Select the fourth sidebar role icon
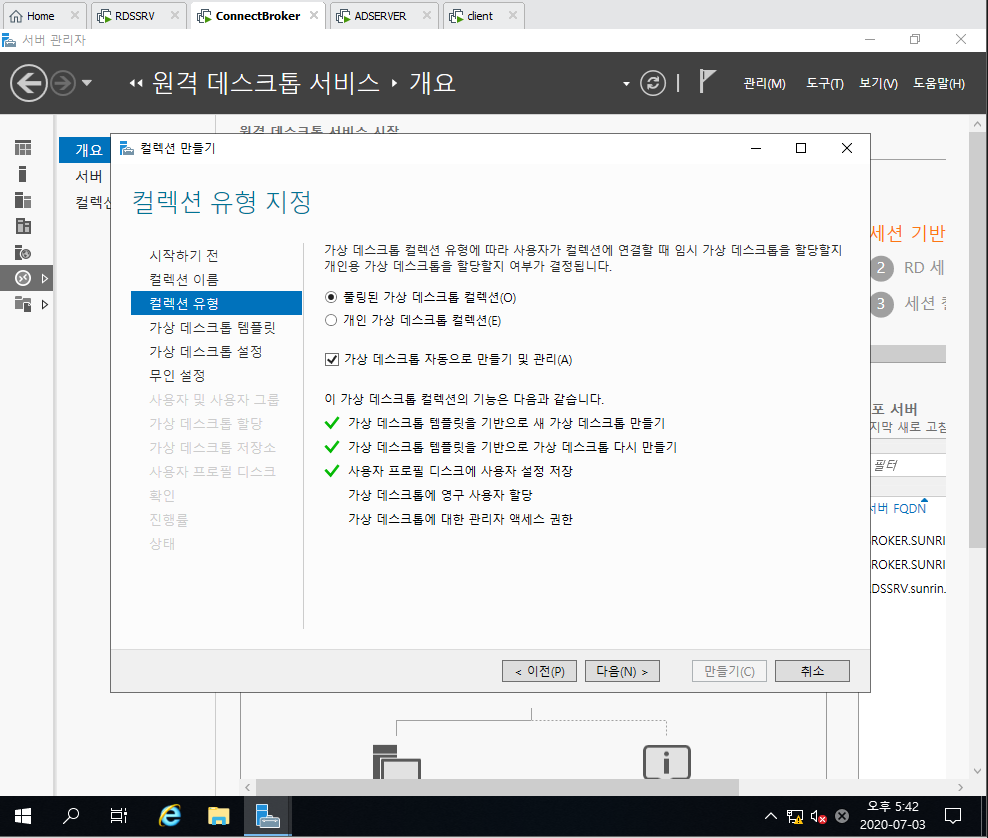 pos(23,226)
